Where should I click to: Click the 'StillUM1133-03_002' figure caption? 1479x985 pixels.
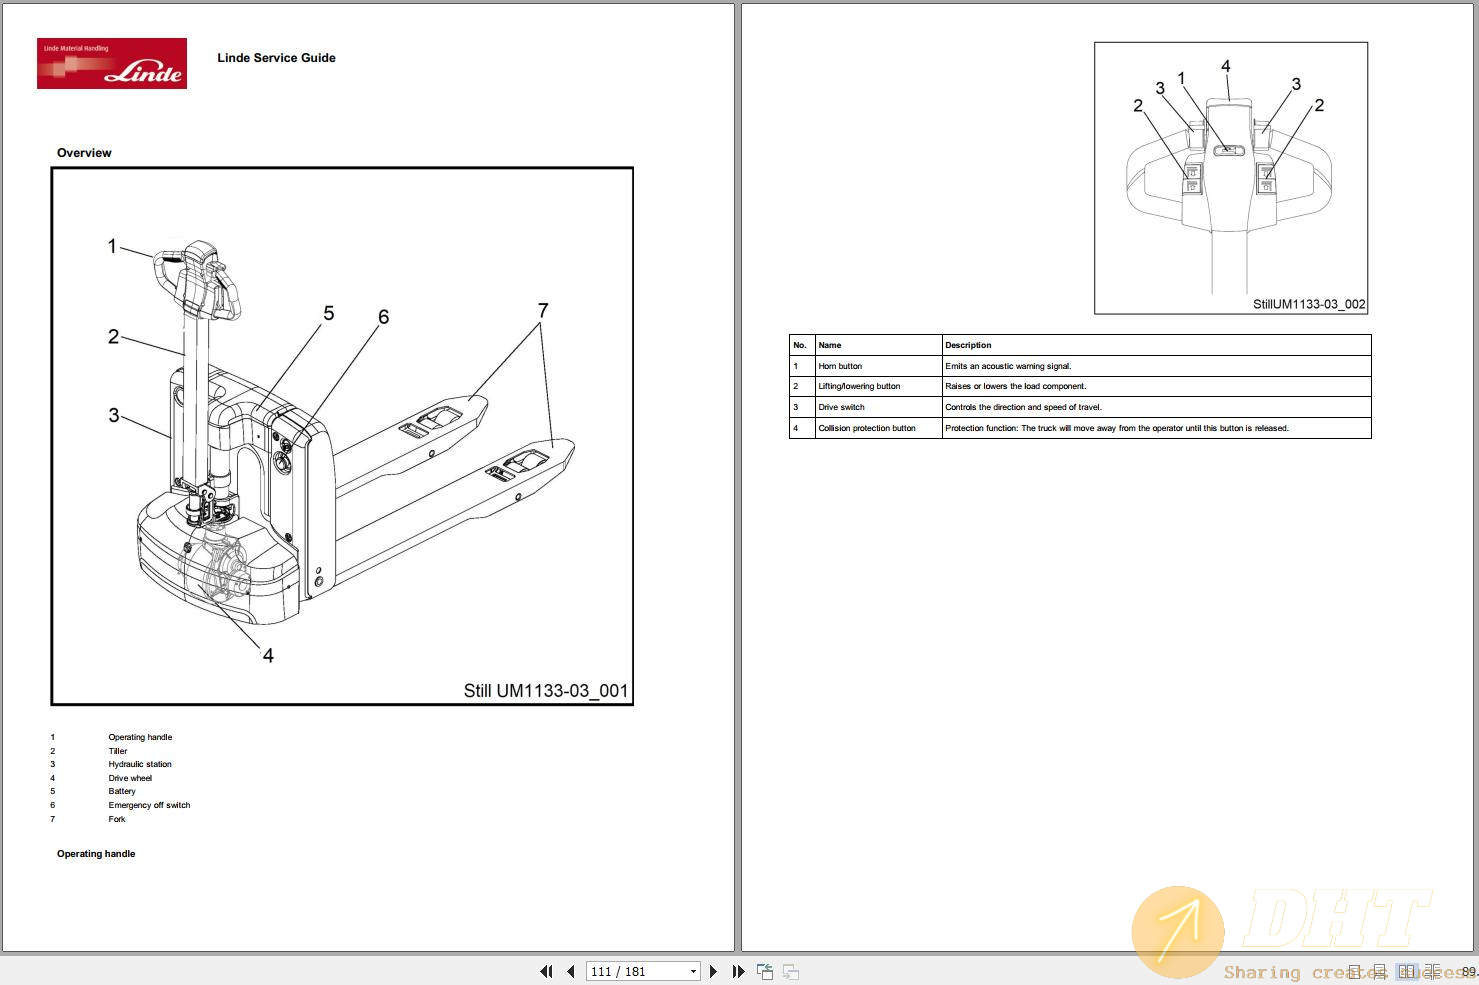1309,304
